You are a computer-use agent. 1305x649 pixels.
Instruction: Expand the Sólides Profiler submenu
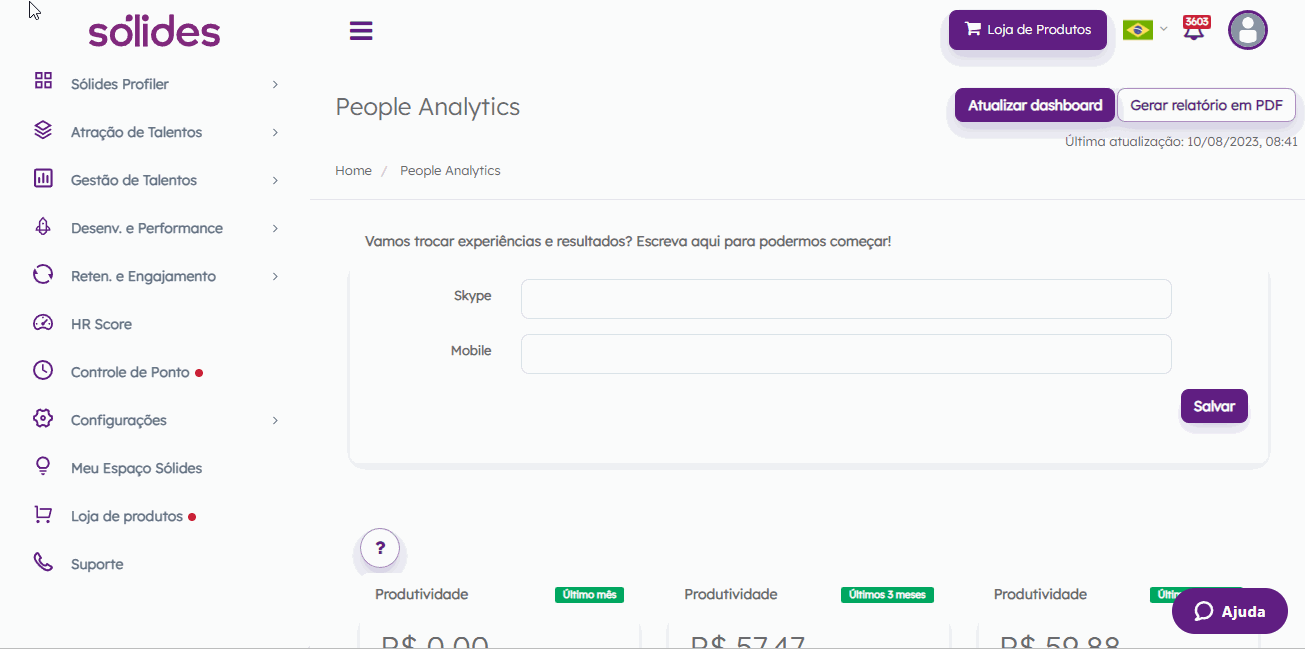click(275, 85)
